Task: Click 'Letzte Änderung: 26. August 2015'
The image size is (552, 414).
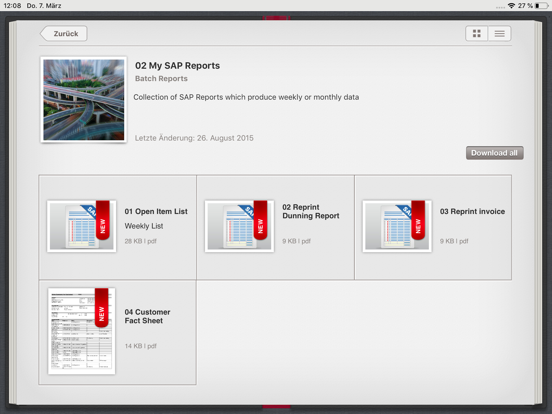Action: 194,138
